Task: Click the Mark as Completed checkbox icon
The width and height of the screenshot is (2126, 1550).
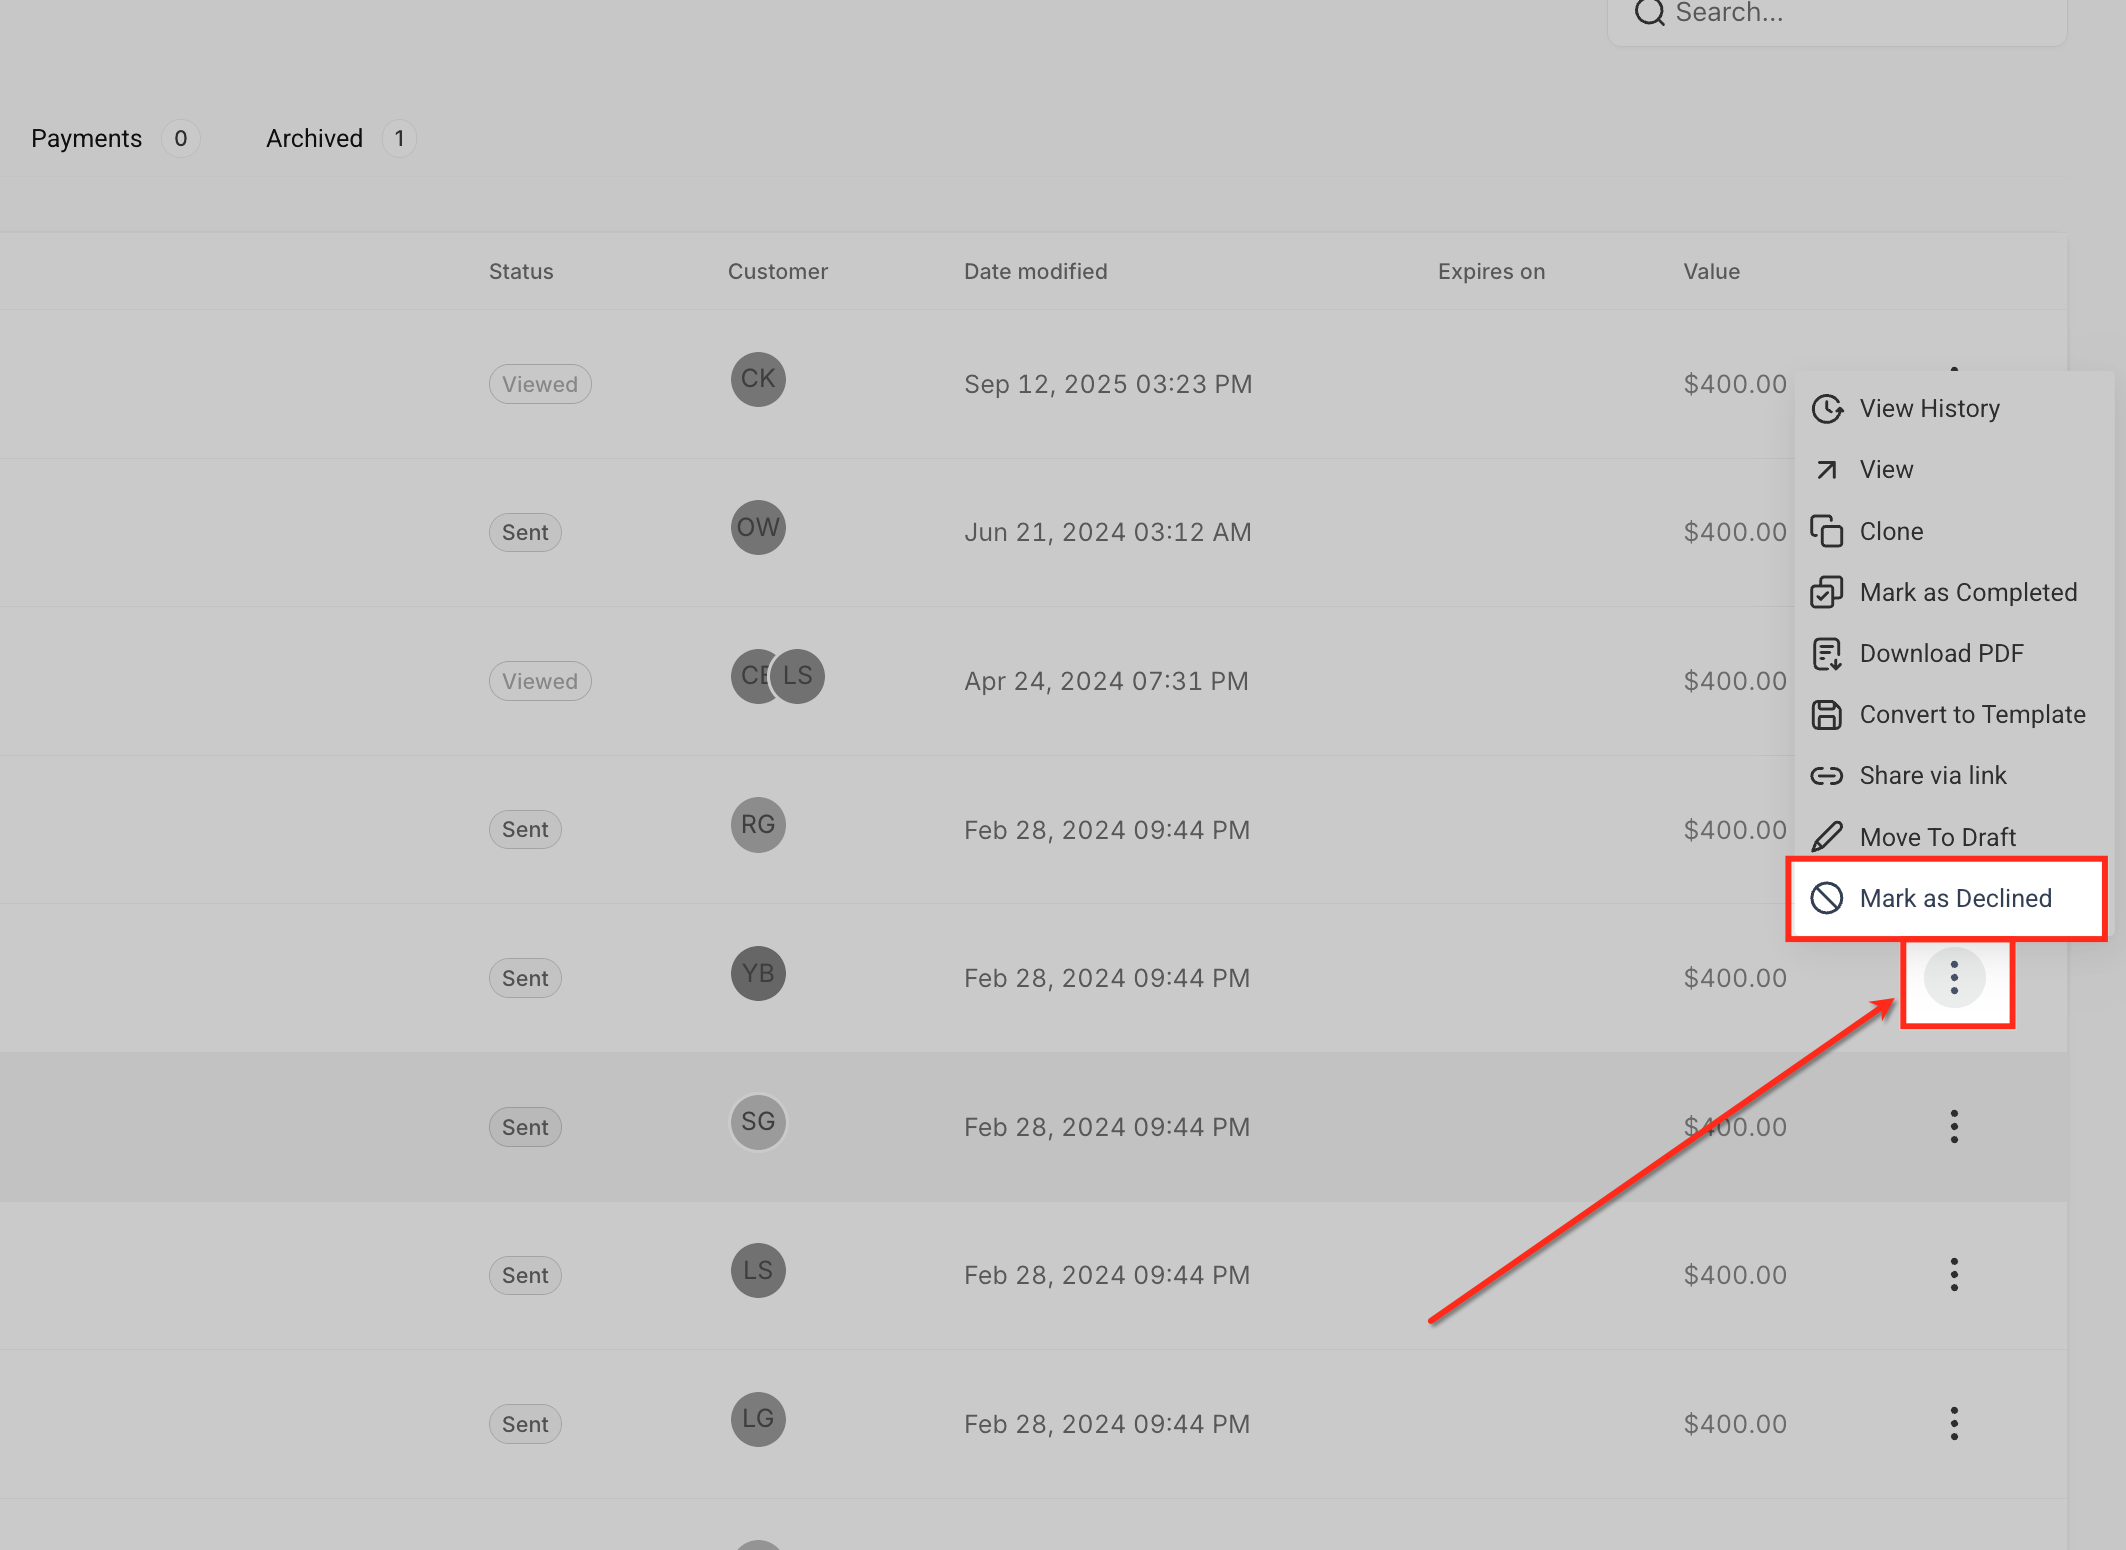Action: [1827, 593]
